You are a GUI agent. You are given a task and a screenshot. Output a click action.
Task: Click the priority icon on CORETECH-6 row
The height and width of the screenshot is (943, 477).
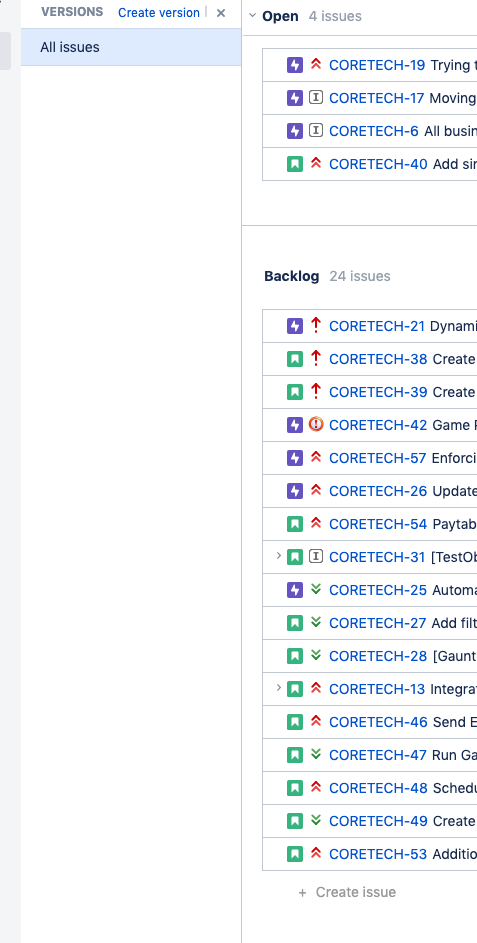click(316, 131)
